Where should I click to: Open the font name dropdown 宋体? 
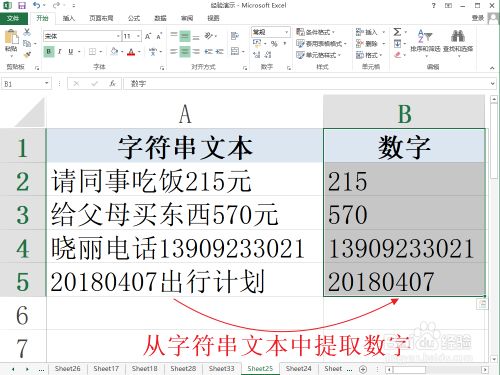(118, 36)
